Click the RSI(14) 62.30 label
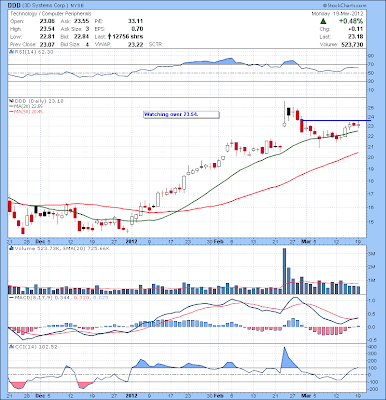Image resolution: width=386 pixels, height=400 pixels. [33, 52]
